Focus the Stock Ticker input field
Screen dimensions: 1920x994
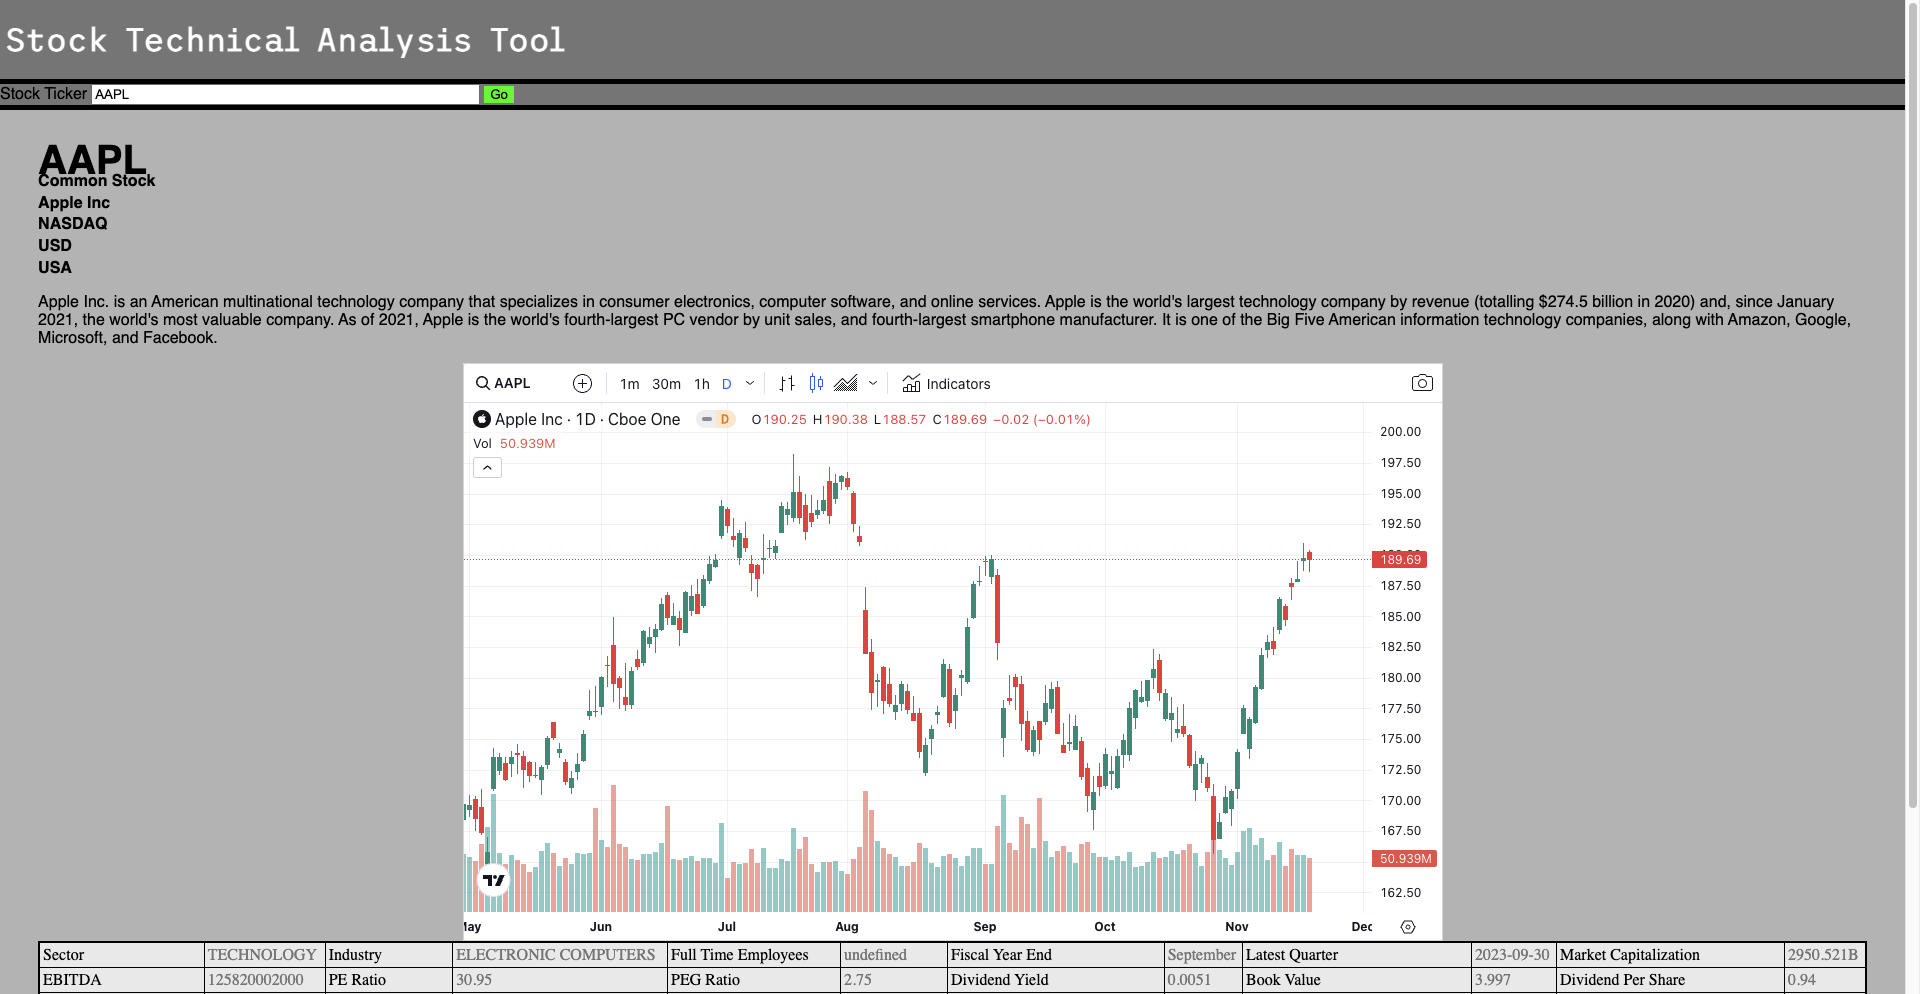[285, 94]
